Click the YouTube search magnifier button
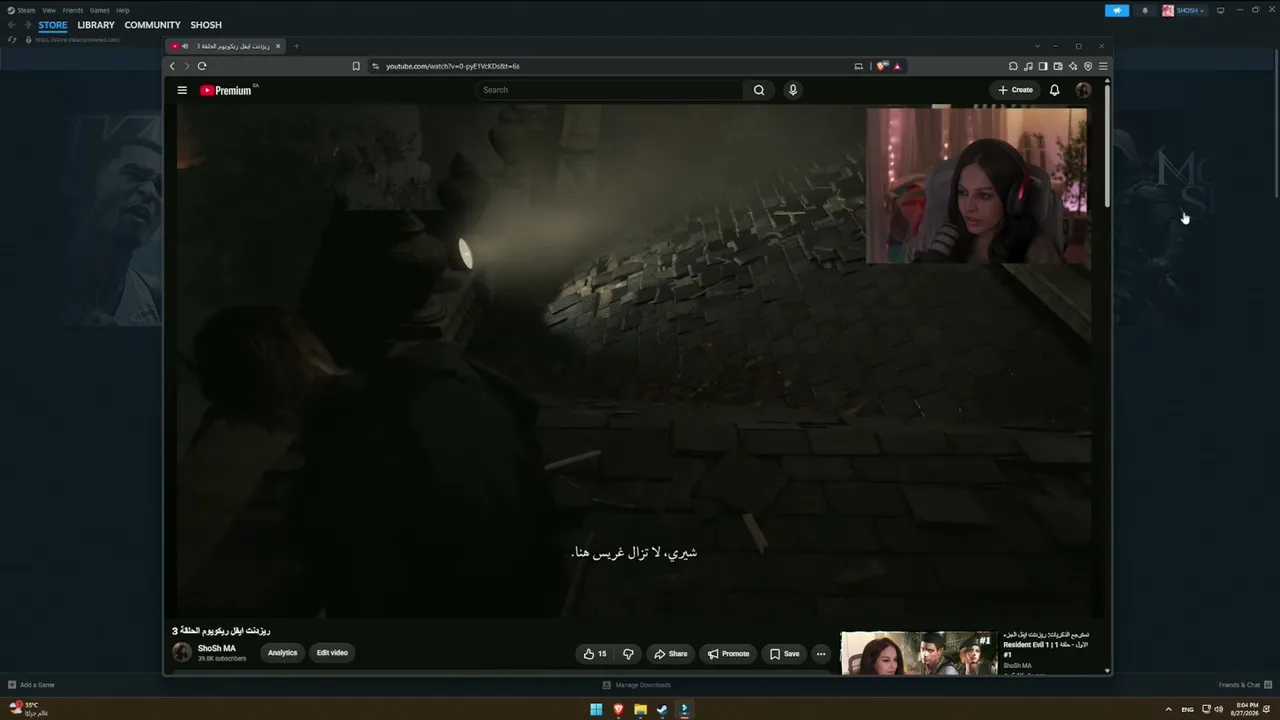This screenshot has width=1280, height=720. point(759,90)
